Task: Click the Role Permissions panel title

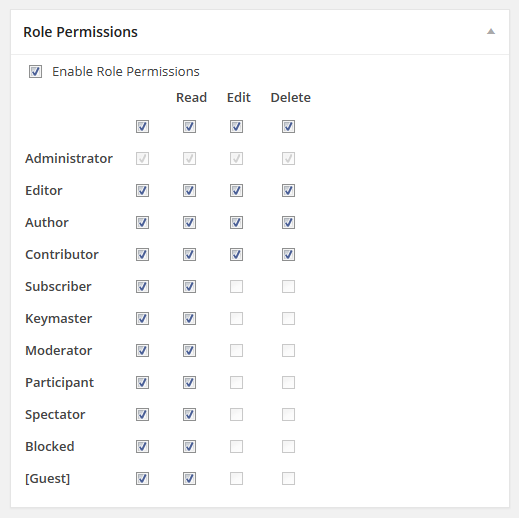Action: [x=80, y=32]
